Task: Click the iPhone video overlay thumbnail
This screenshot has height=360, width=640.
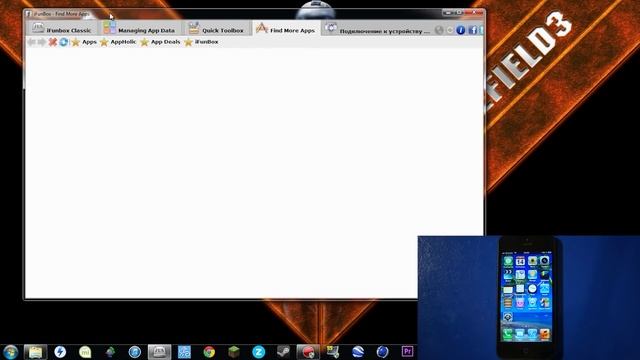Action: pos(529,298)
